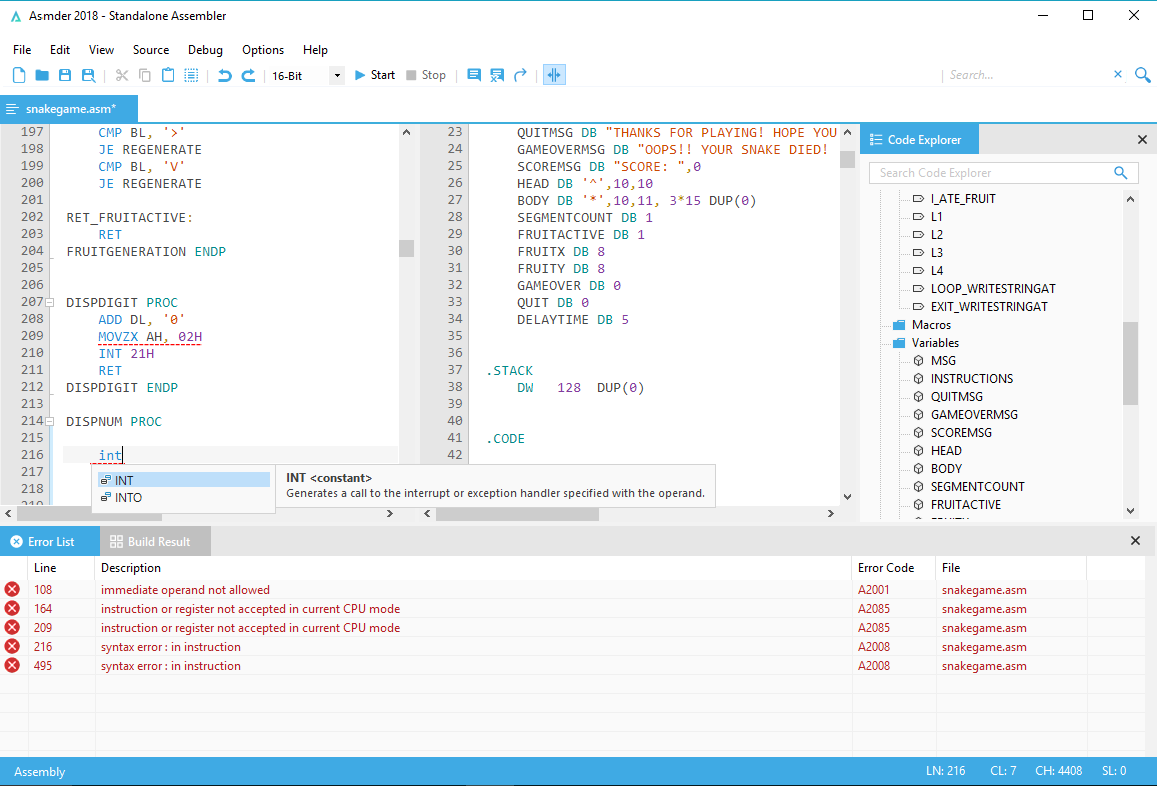Viewport: 1157px width, 786px height.
Task: Undo the last edit via toolbar
Action: click(224, 75)
